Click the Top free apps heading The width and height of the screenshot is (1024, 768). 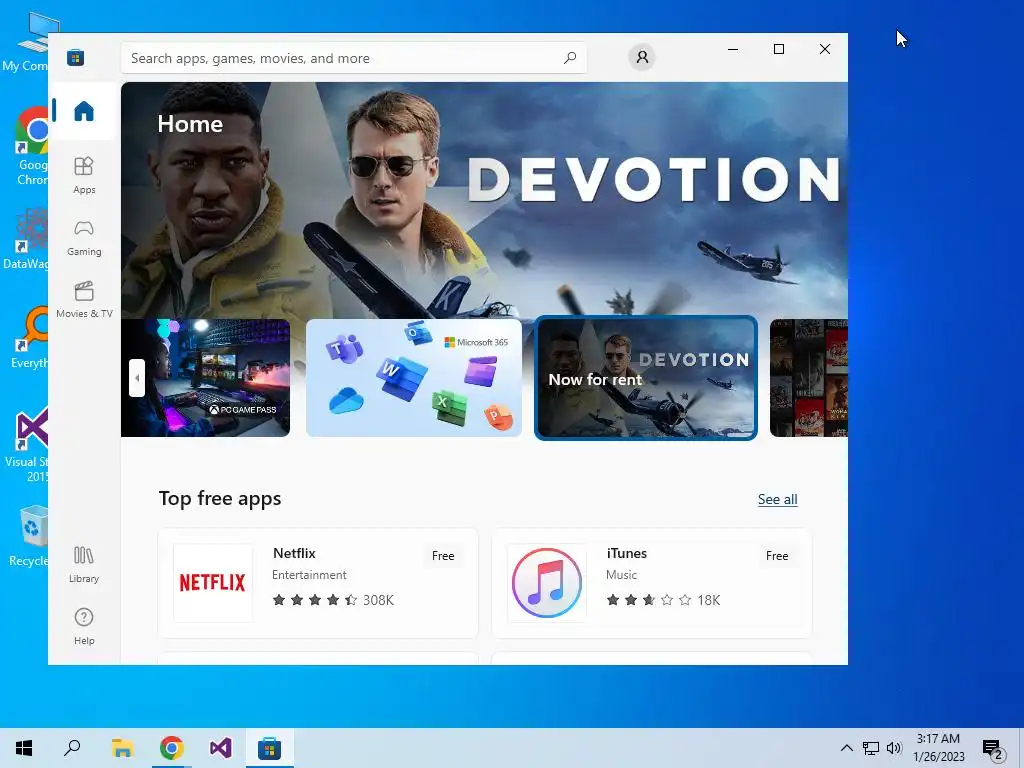[x=220, y=498]
